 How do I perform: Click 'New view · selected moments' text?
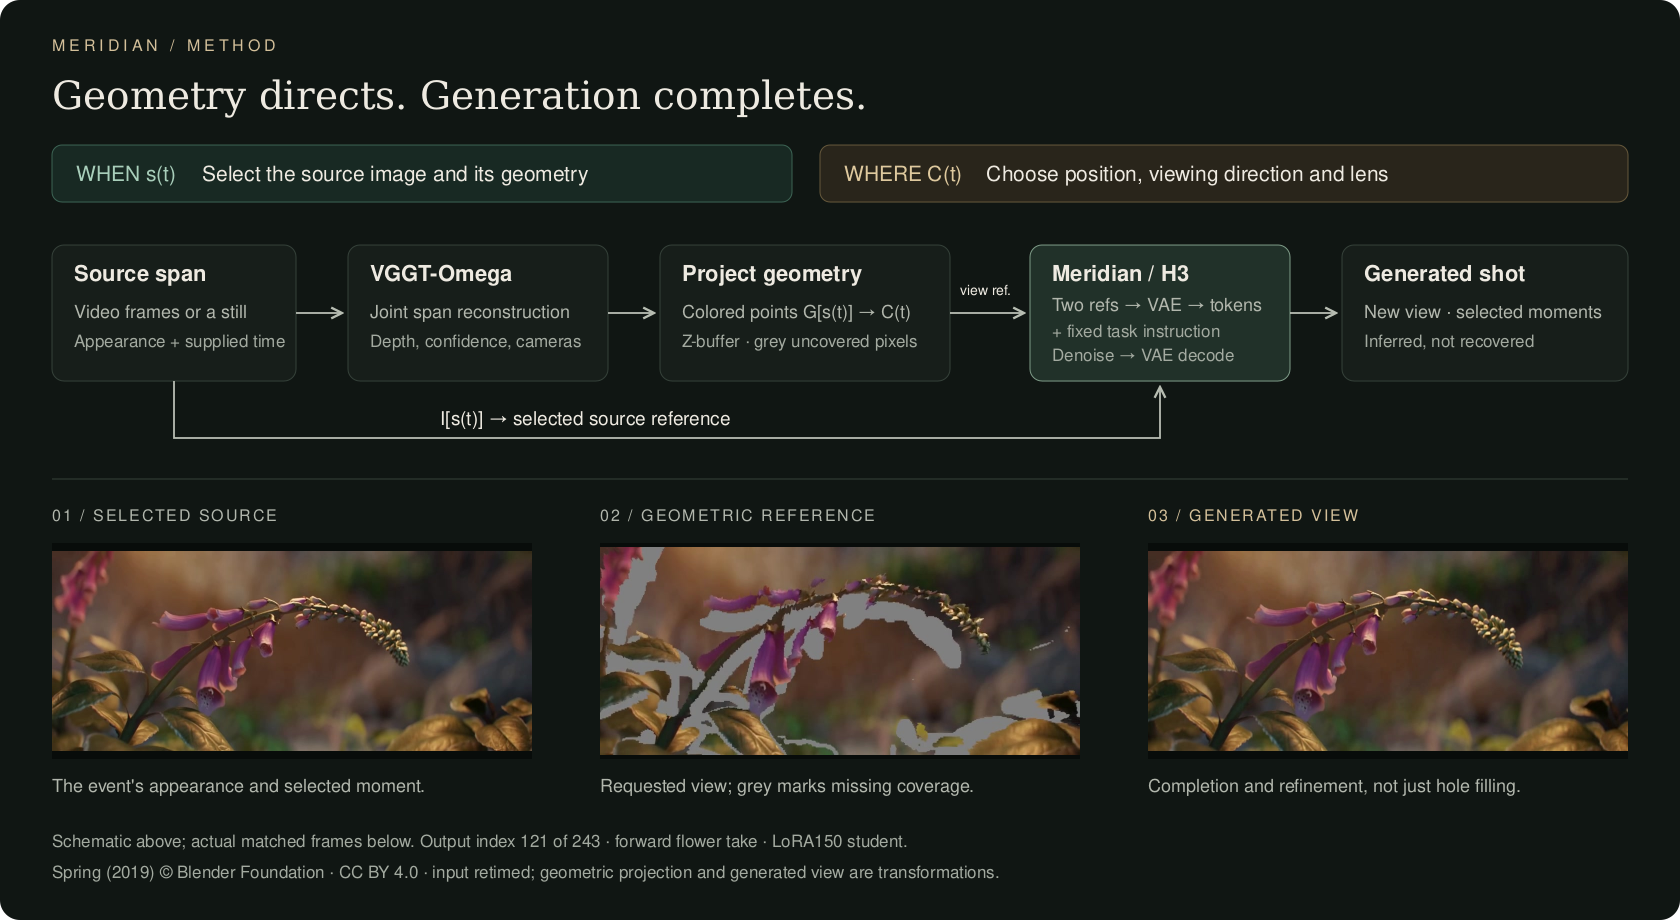coord(1483,312)
